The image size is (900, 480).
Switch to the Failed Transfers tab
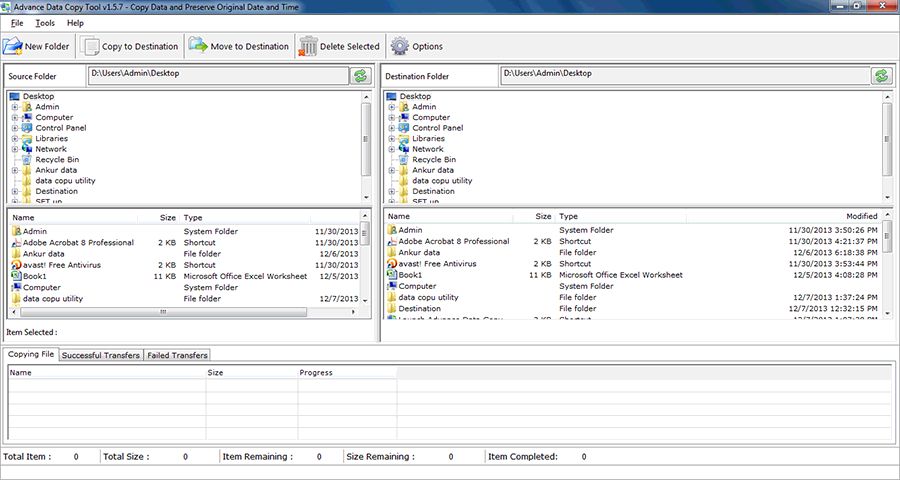tap(177, 355)
